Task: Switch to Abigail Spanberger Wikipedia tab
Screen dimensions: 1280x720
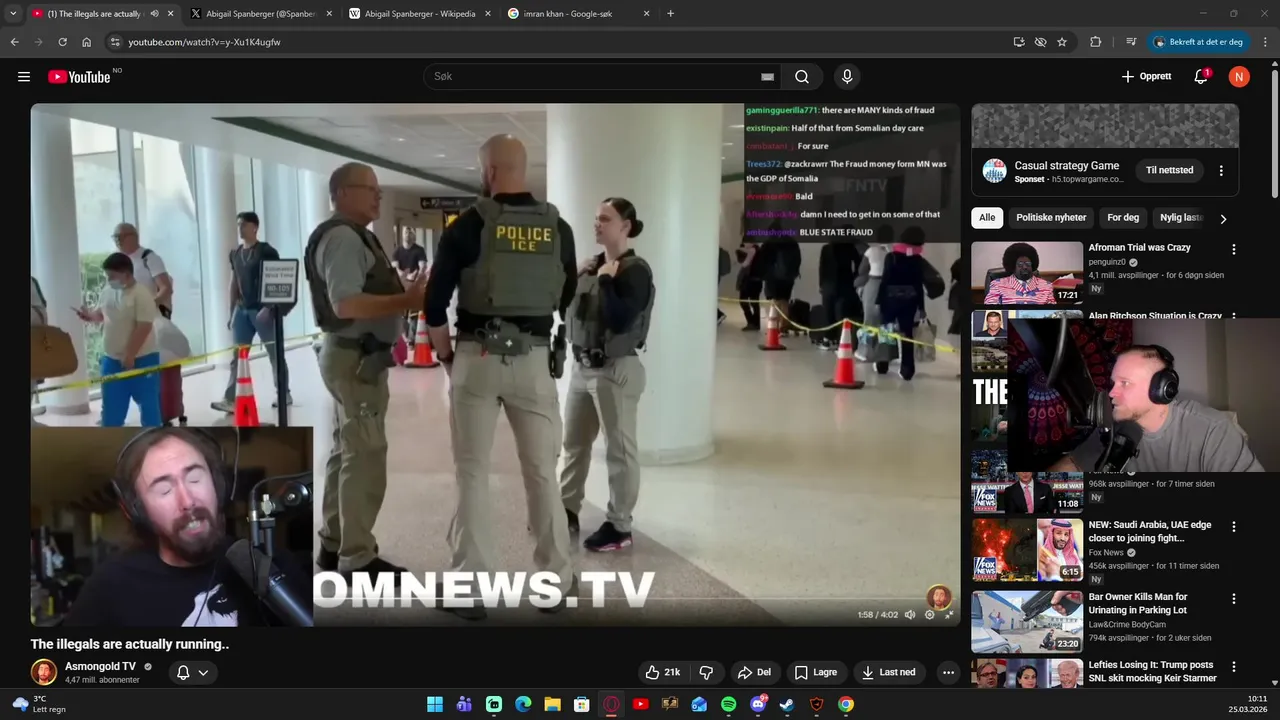Action: click(420, 14)
